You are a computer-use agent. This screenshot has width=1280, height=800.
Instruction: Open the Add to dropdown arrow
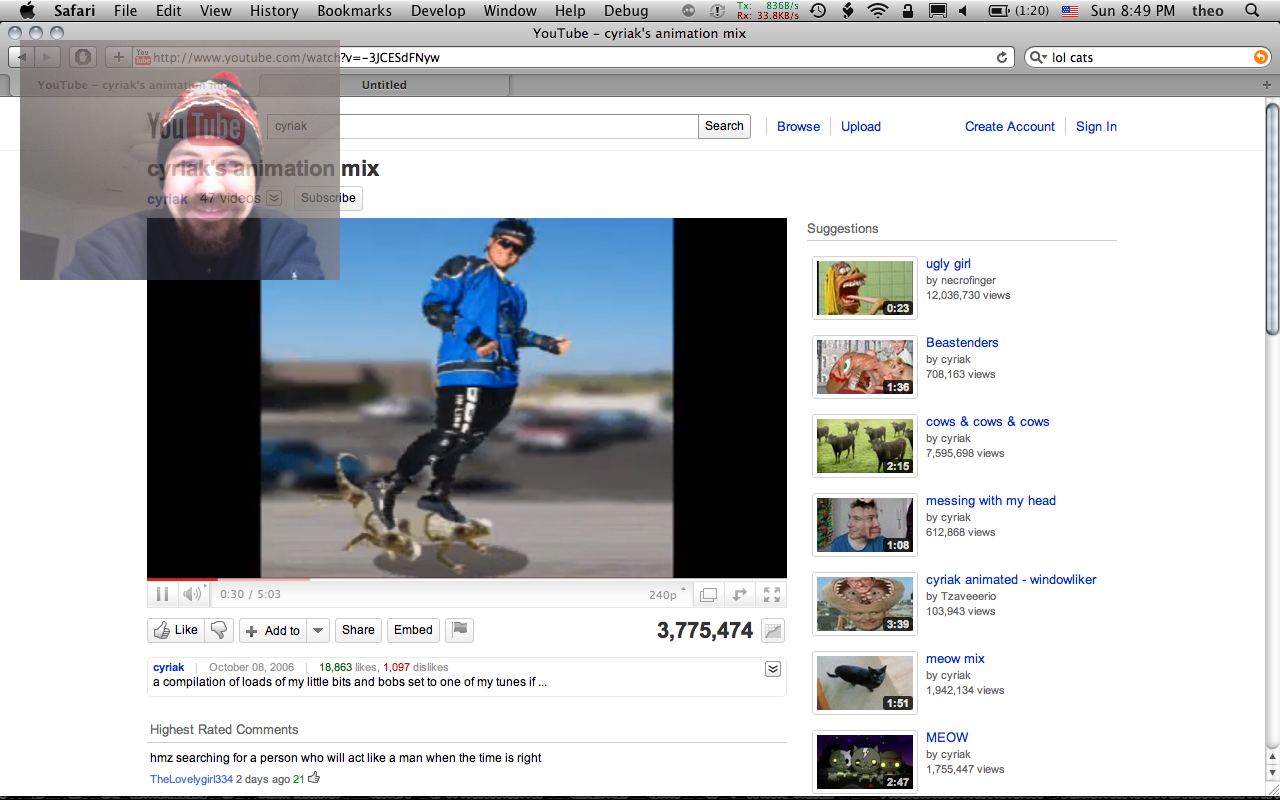(318, 630)
